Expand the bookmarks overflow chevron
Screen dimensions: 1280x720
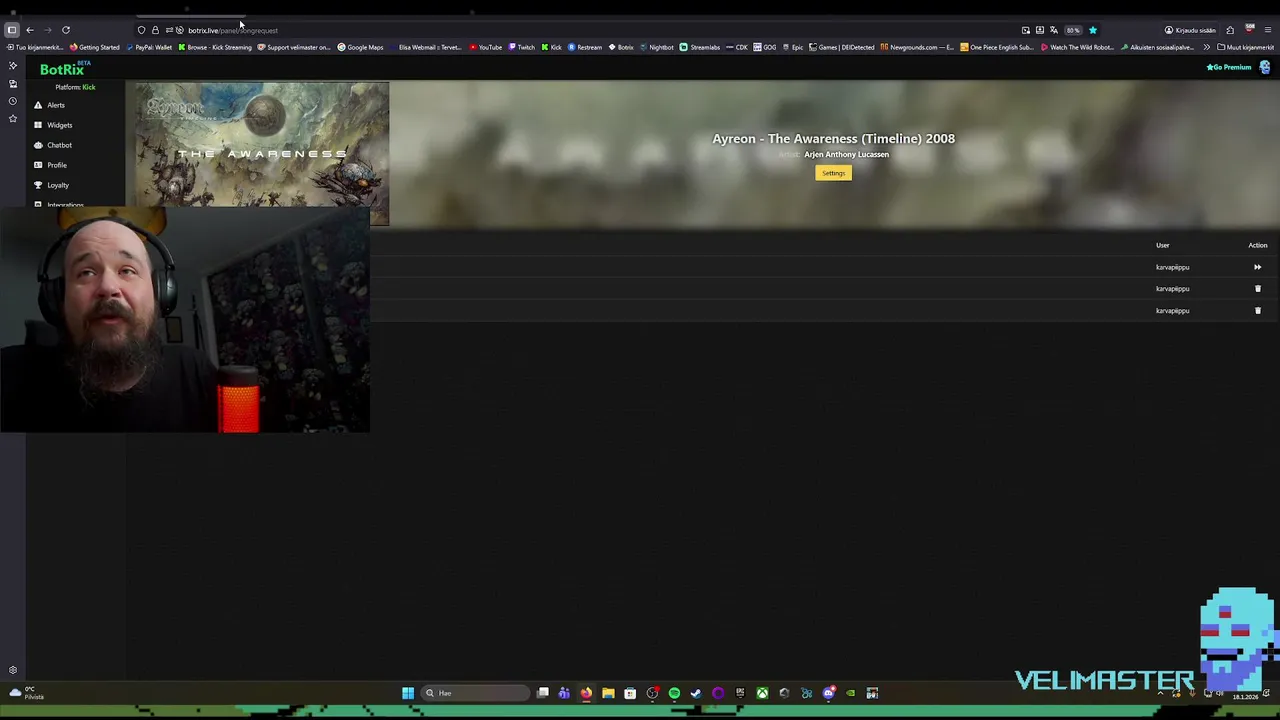1207,47
